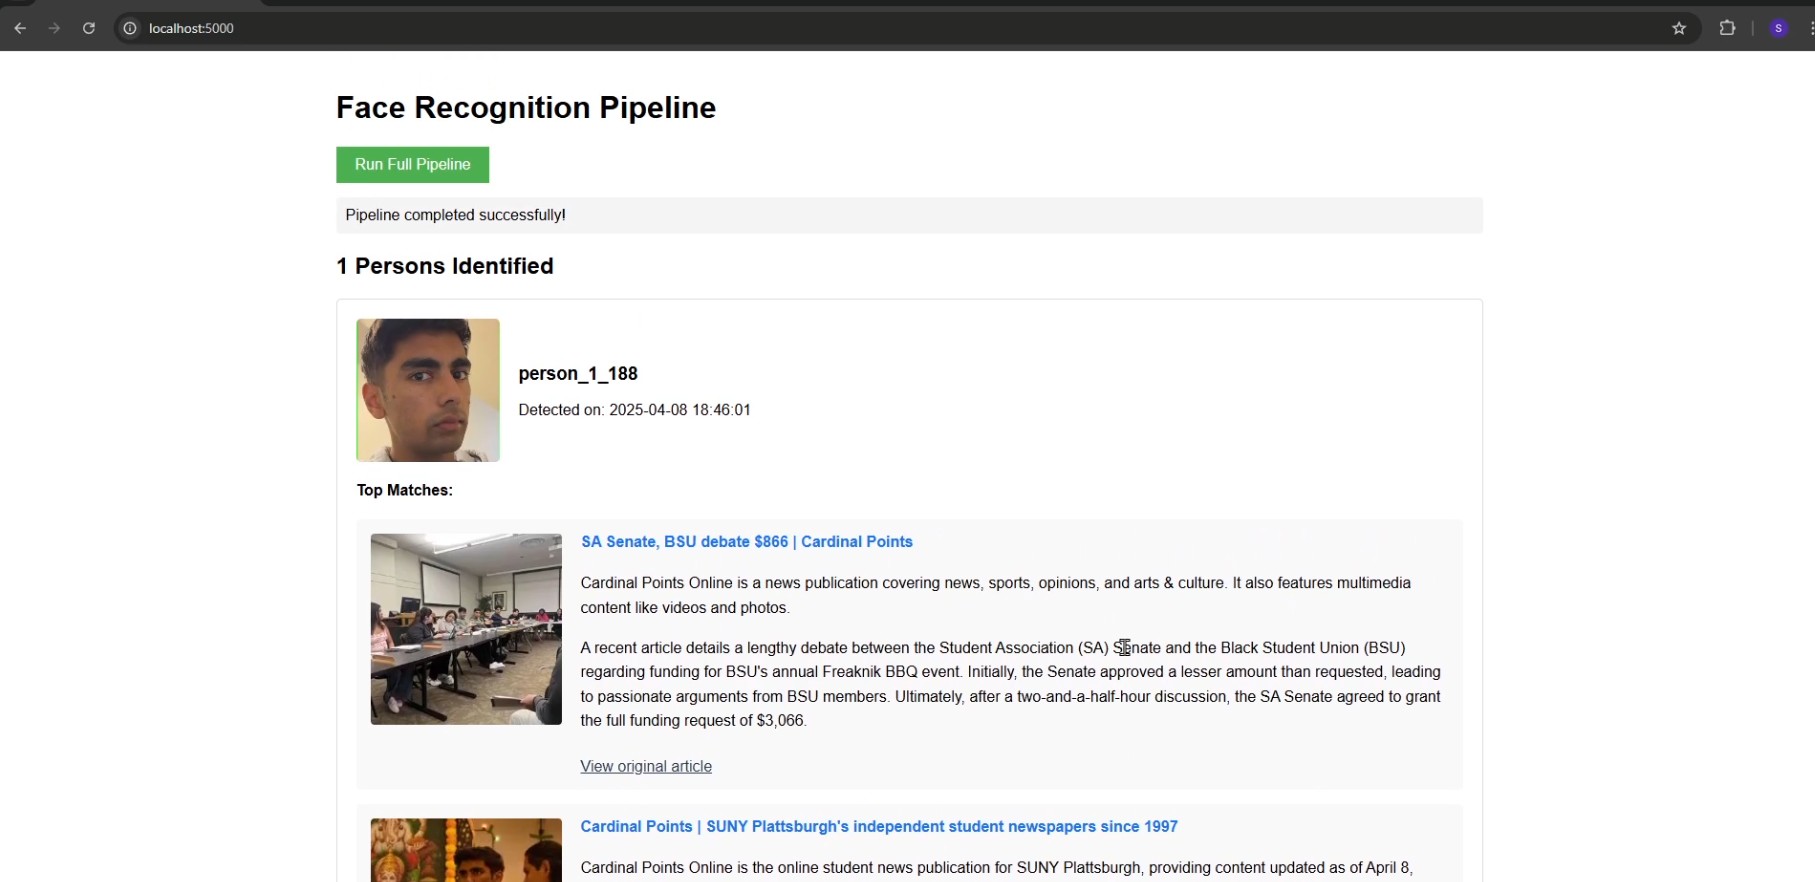
Task: Click the browser forward arrow
Action: [55, 28]
